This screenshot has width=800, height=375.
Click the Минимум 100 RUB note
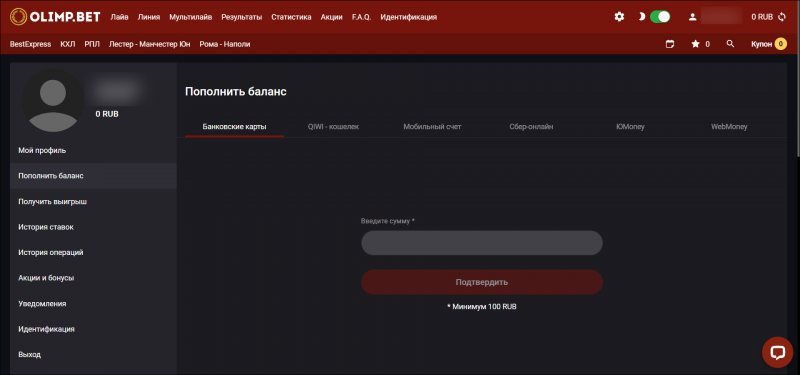pos(482,307)
